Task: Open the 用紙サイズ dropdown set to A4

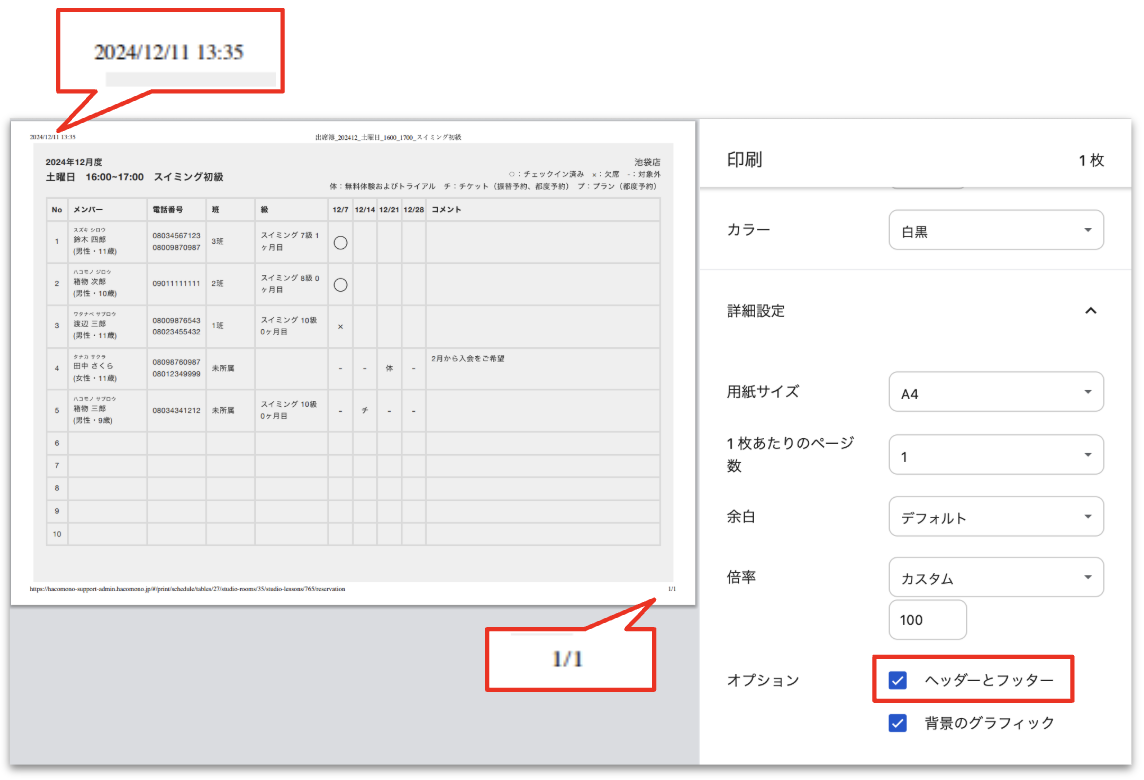Action: [996, 394]
